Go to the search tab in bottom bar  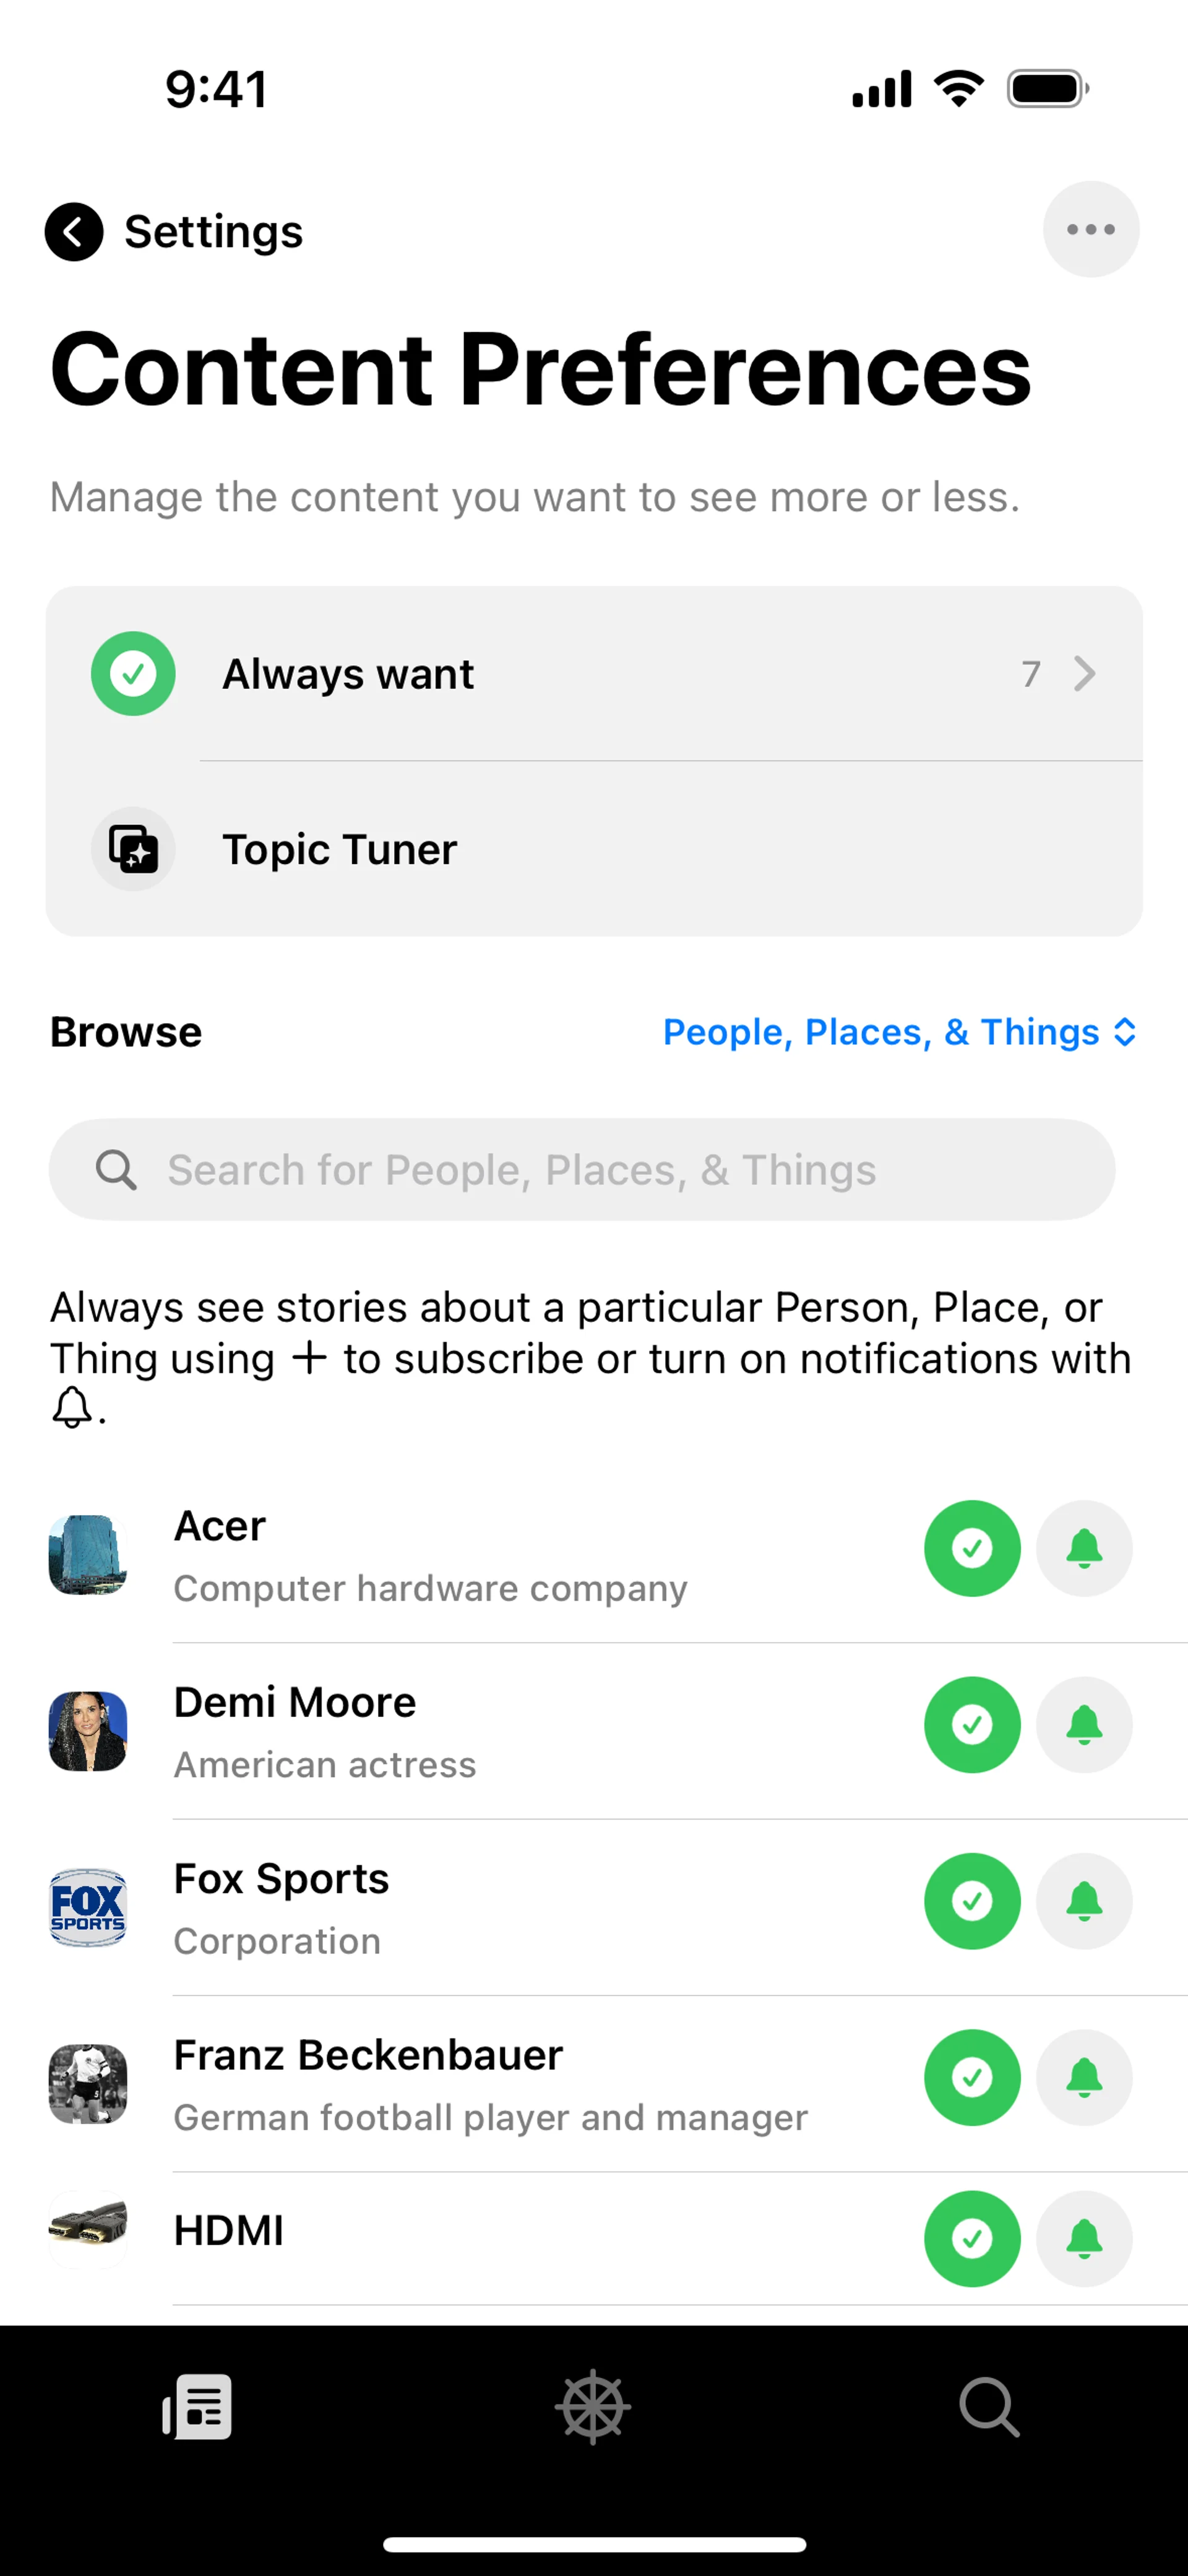click(989, 2407)
